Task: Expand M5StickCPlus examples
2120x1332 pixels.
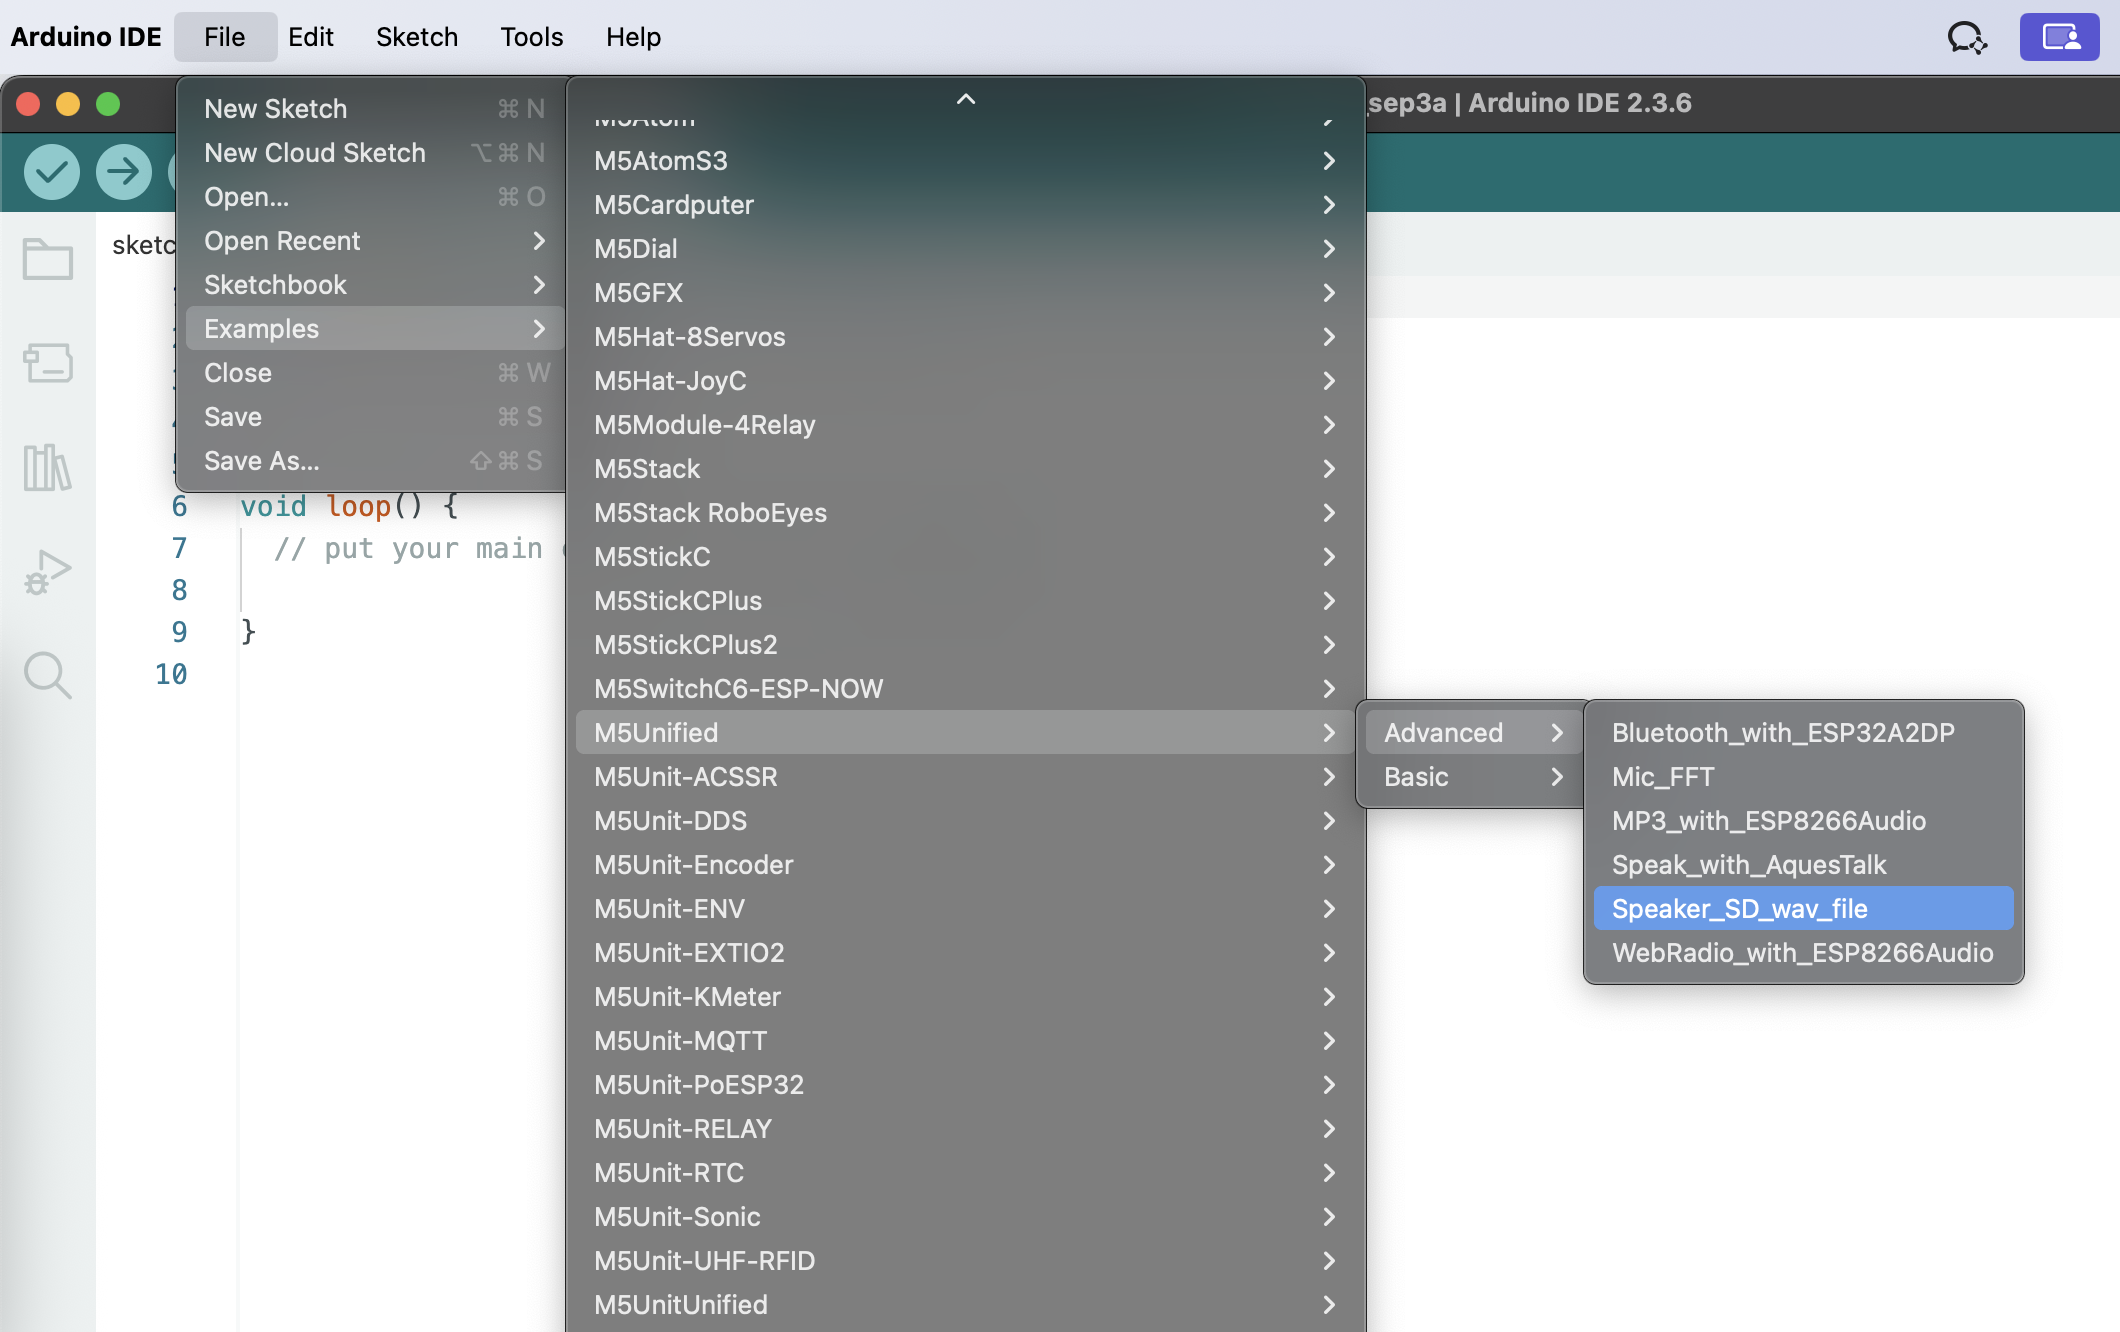Action: 966,600
